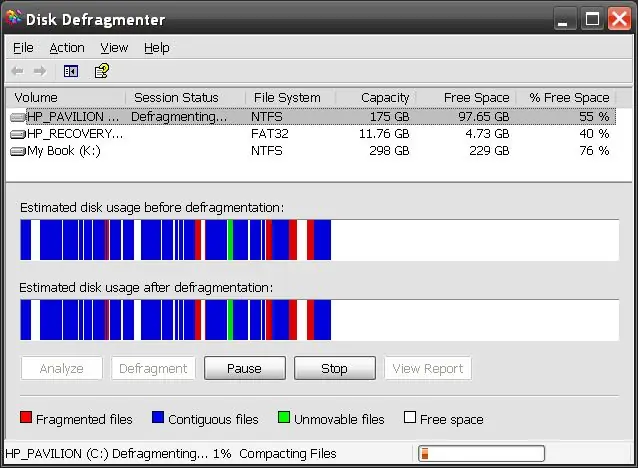Click the Contiguous files legend label

click(213, 419)
